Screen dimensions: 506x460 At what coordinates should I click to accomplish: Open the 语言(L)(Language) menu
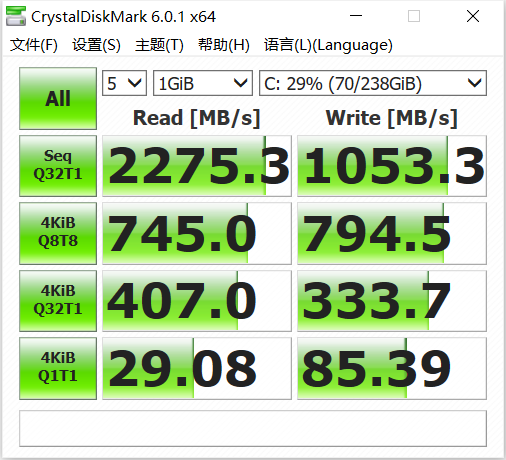point(328,45)
